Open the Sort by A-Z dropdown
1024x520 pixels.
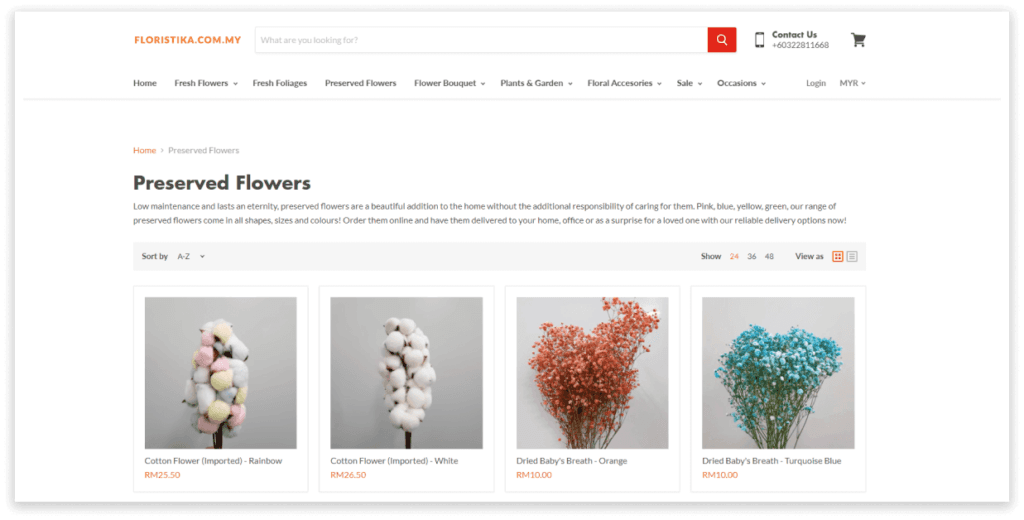click(x=191, y=257)
